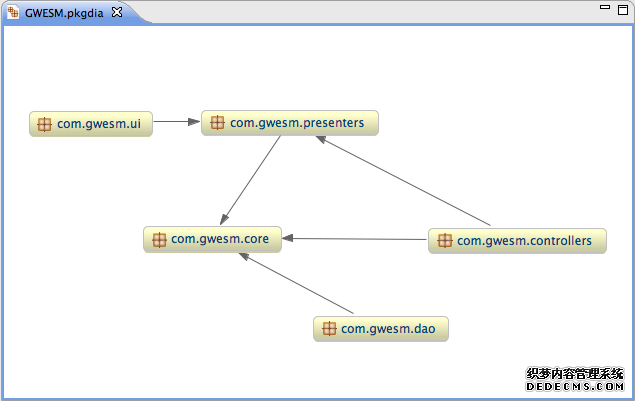Click the GWESM.pkgdia tab file icon
The image size is (635, 401).
coord(13,13)
